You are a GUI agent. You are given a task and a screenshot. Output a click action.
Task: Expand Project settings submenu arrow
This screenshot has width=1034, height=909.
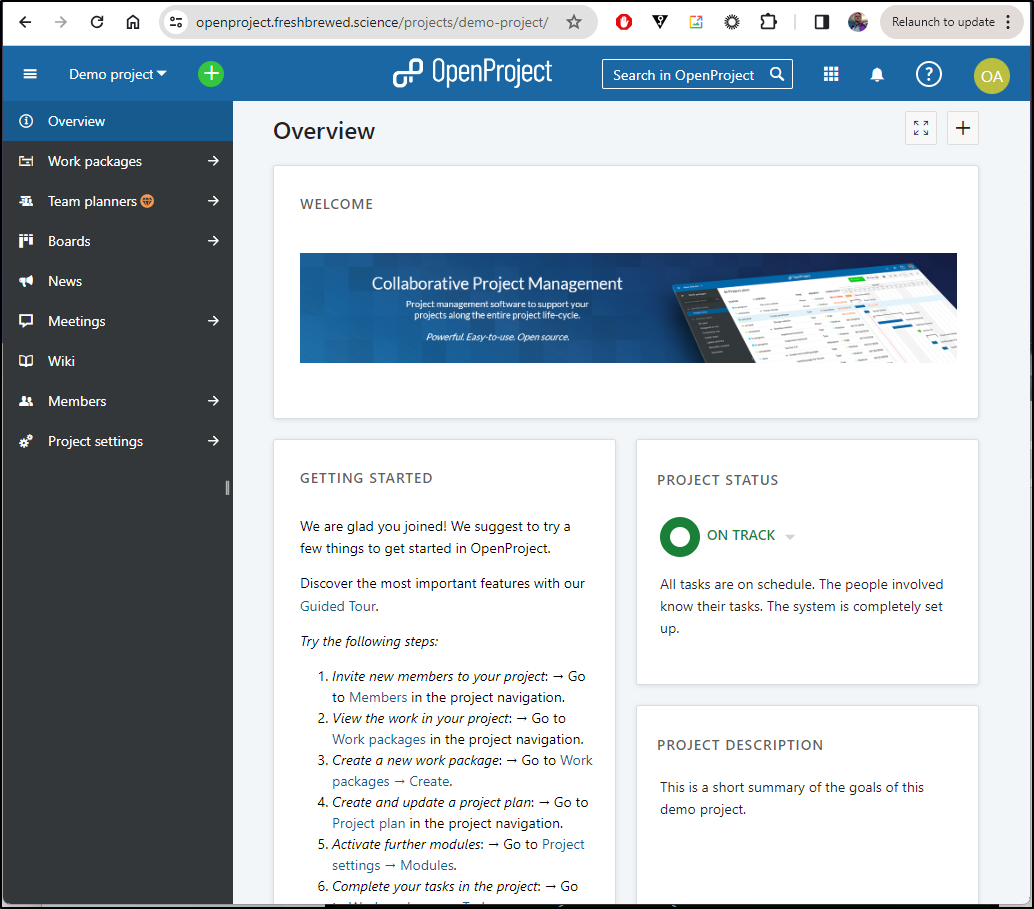coord(213,441)
